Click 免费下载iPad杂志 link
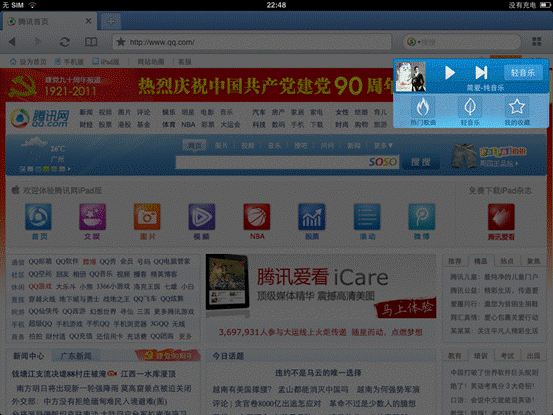553x415 pixels. tap(500, 190)
